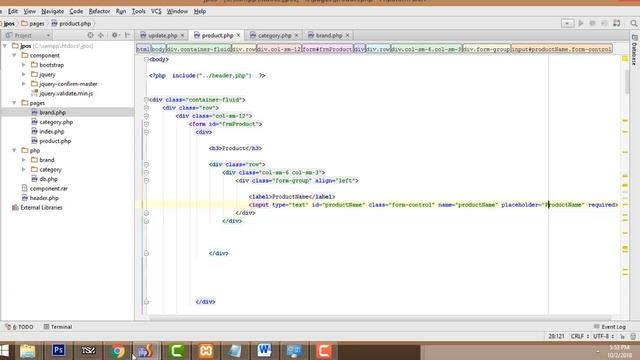Click the editor vertical scrollbar thumb
The height and width of the screenshot is (360, 640).
point(627,81)
